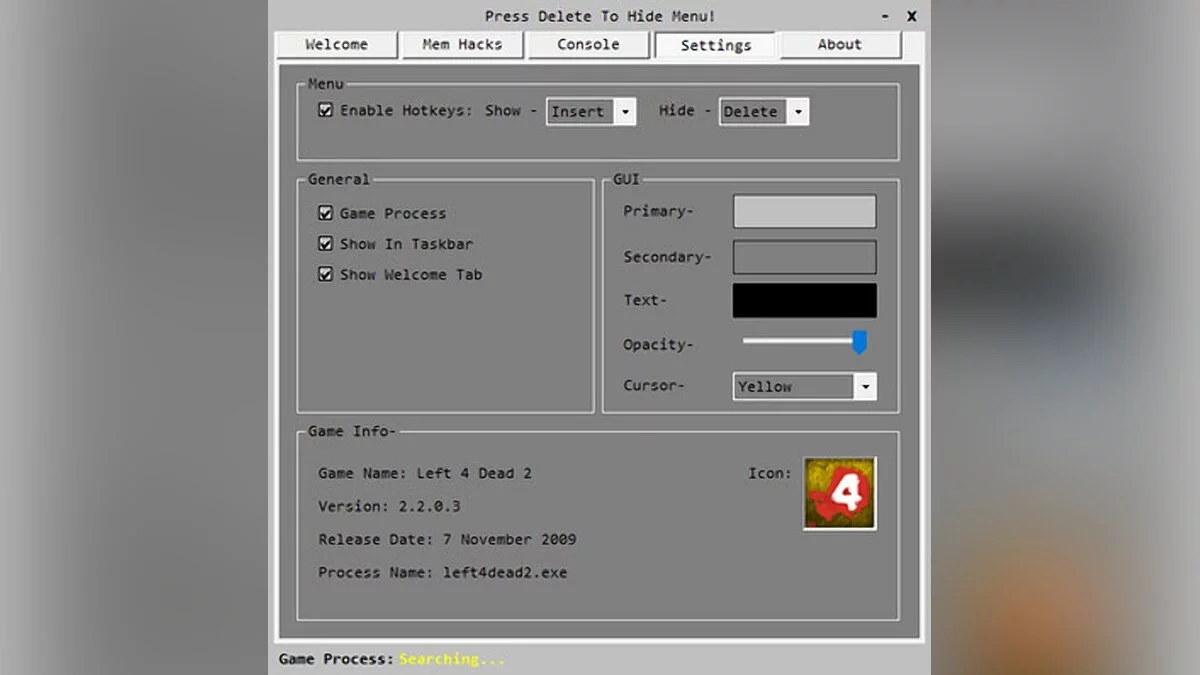
Task: Click the Searching... game process status
Action: pyautogui.click(x=452, y=659)
